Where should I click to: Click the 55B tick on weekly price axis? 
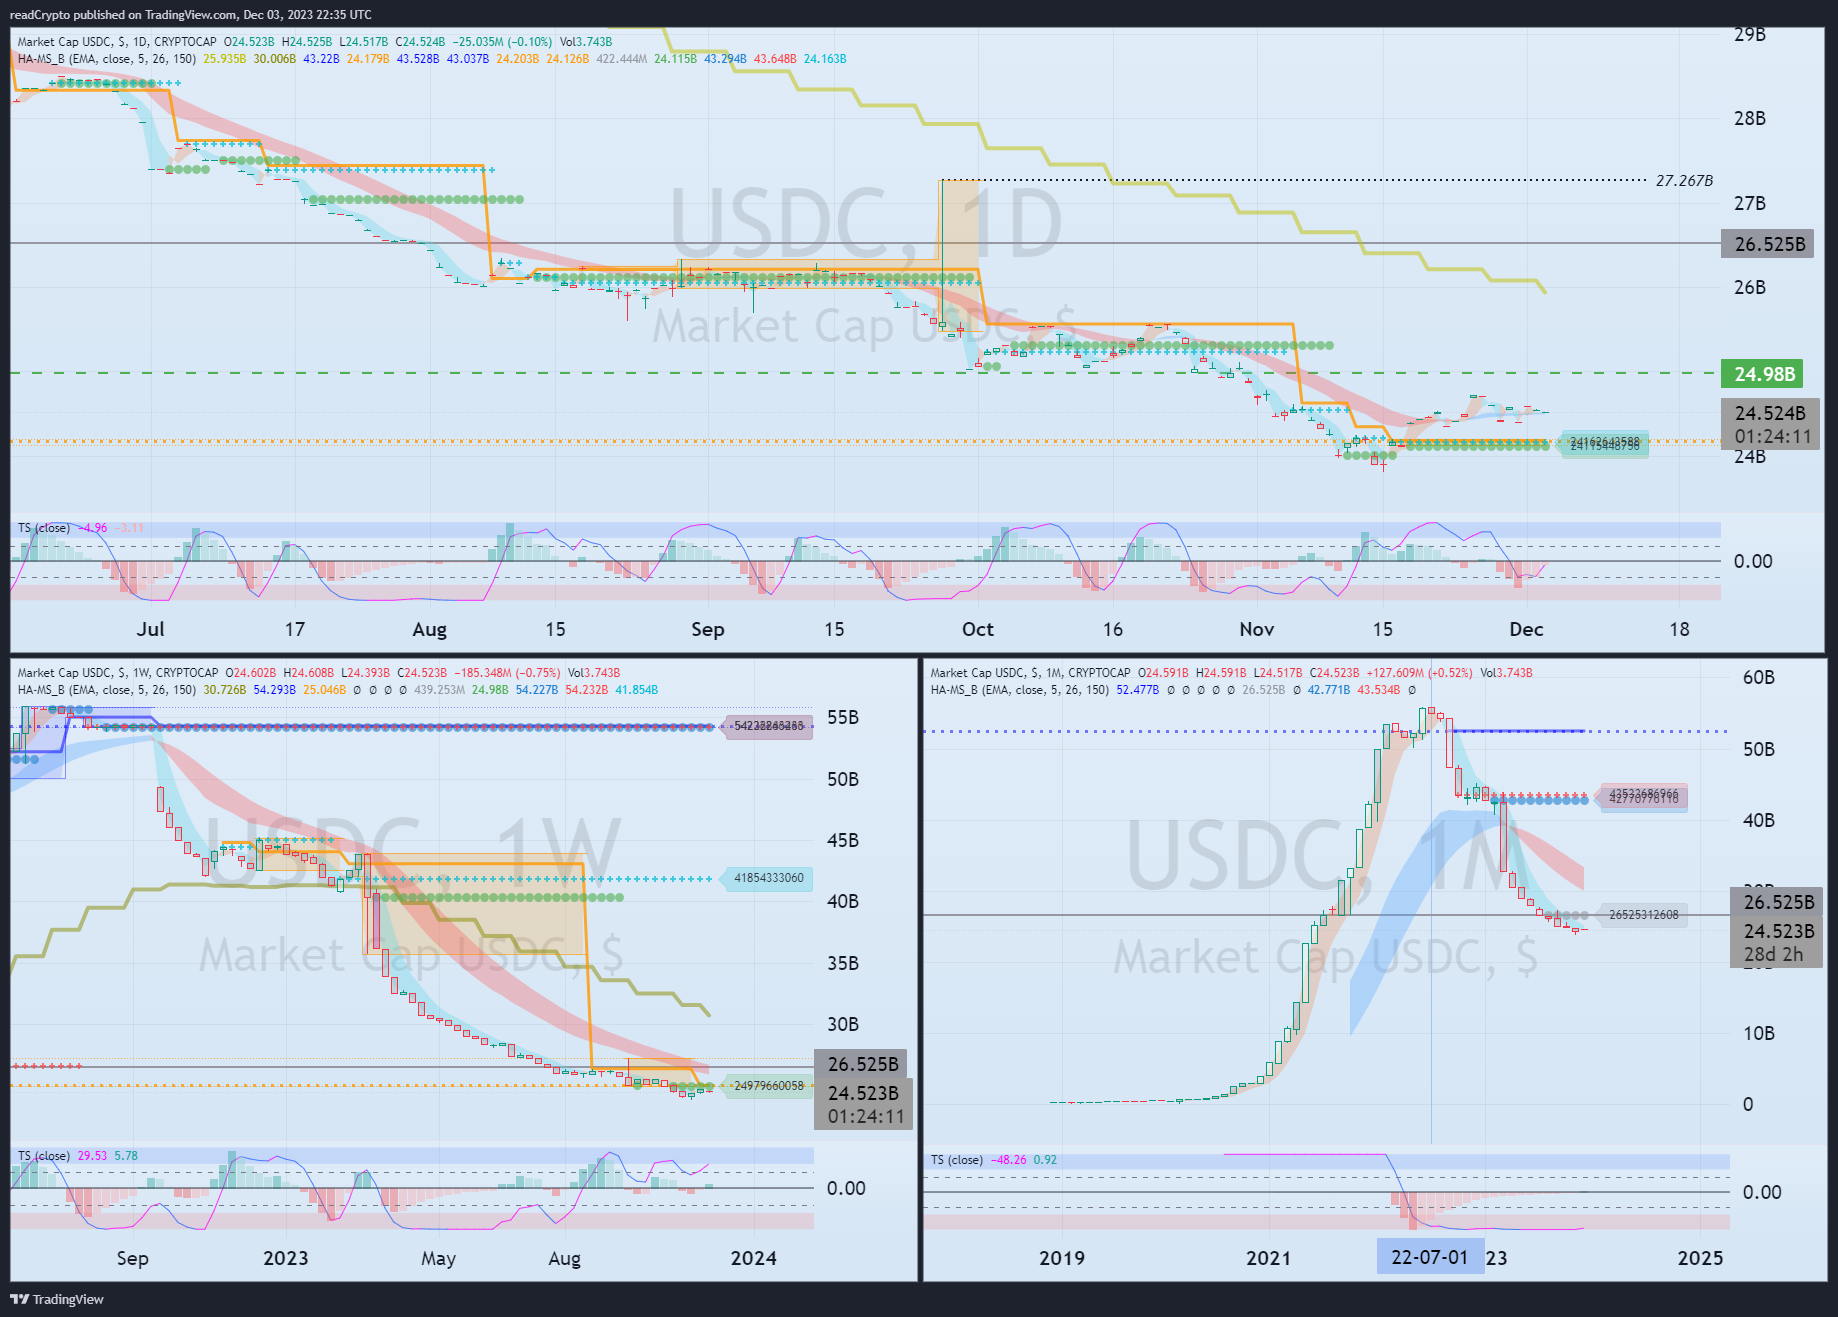point(843,718)
